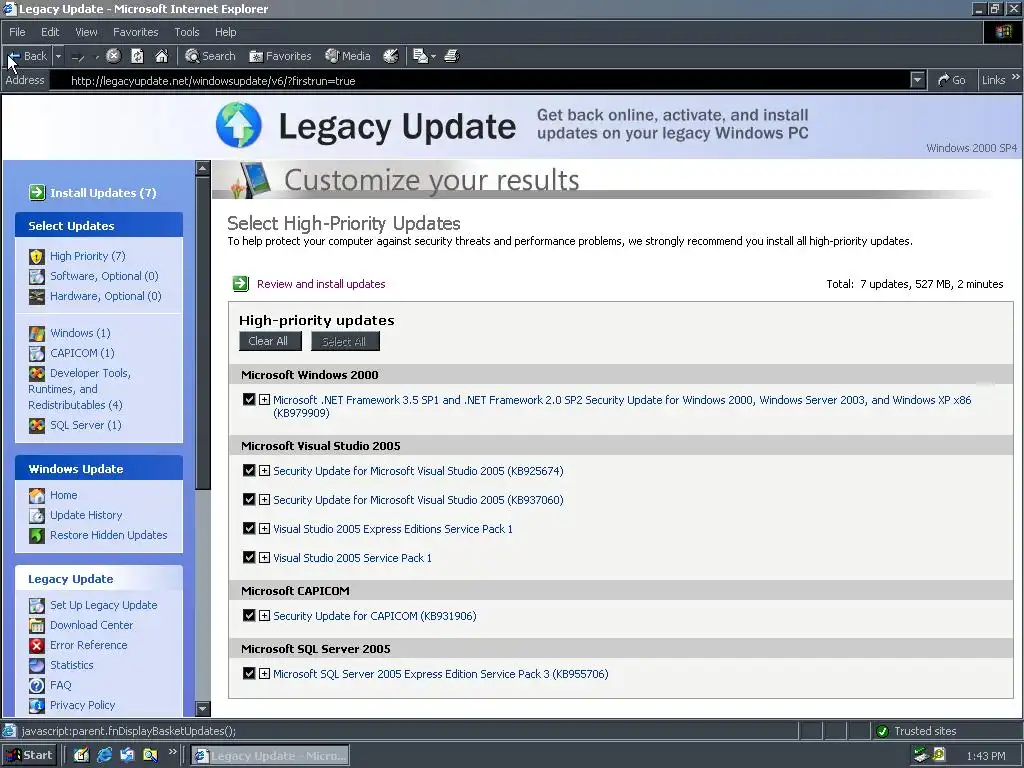The height and width of the screenshot is (768, 1024).
Task: Click the Restore Hidden Updates icon
Action: click(x=37, y=536)
